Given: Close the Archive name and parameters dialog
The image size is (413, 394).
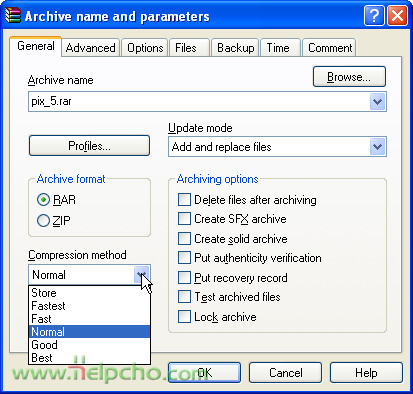Looking at the screenshot, I should coord(397,15).
